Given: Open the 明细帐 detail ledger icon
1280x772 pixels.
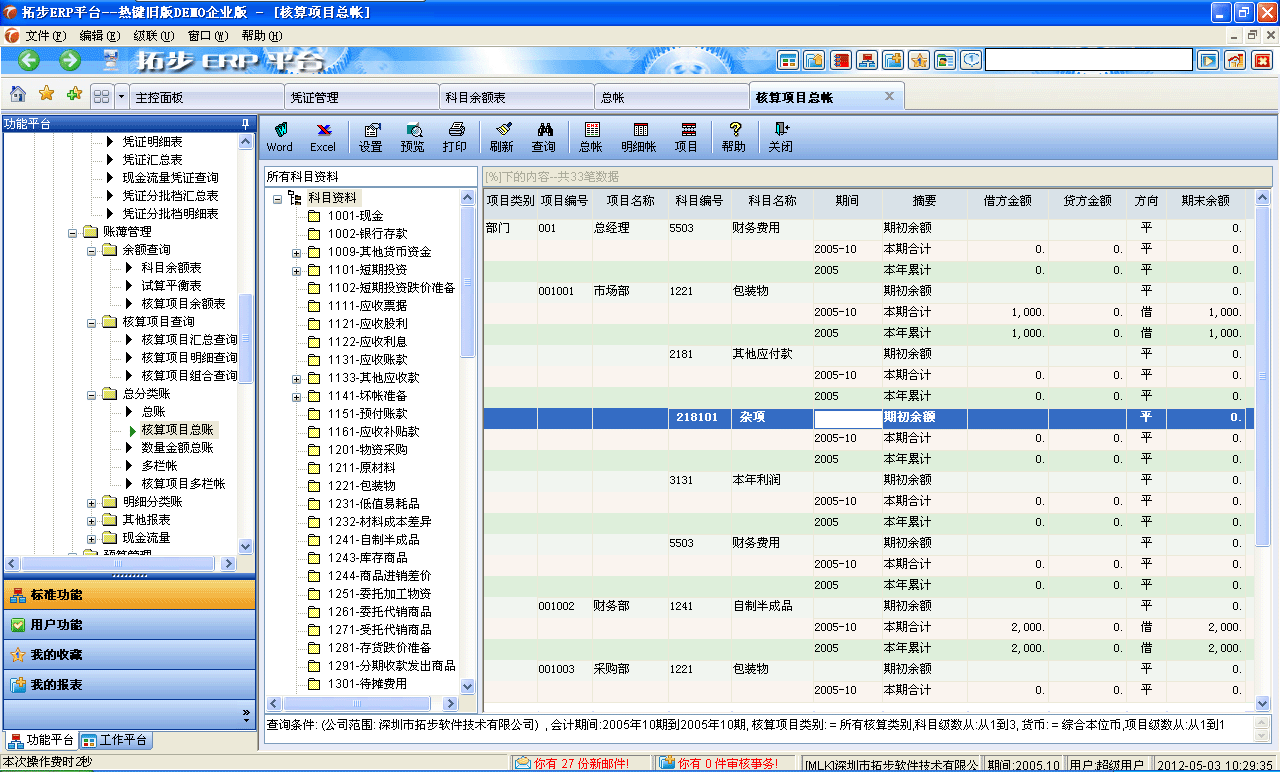Looking at the screenshot, I should click(x=640, y=137).
